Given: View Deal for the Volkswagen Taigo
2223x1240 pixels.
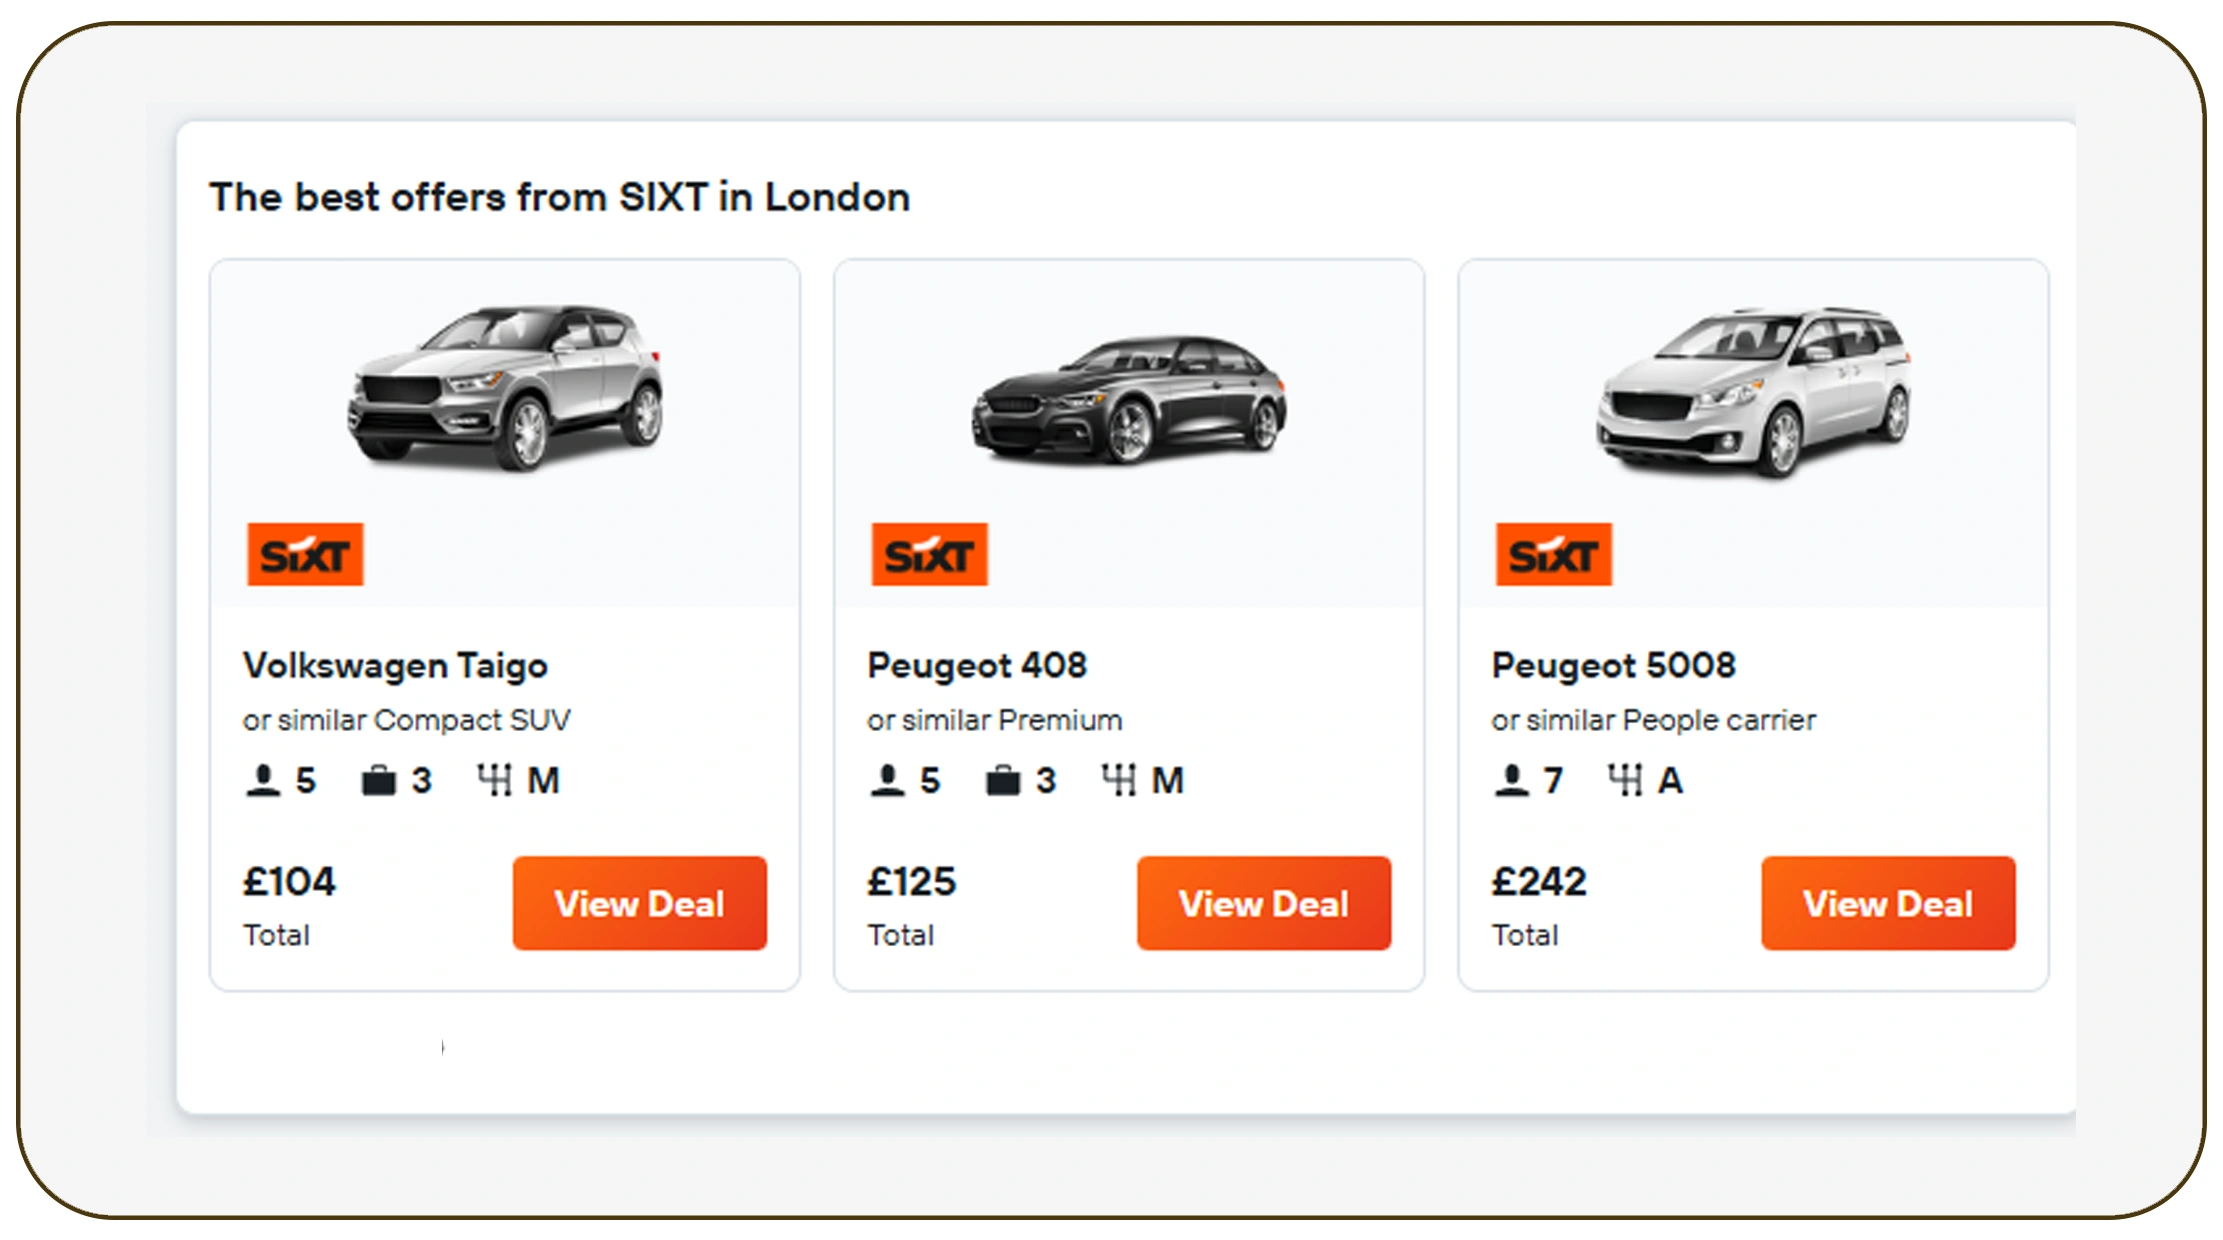Looking at the screenshot, I should click(x=639, y=903).
